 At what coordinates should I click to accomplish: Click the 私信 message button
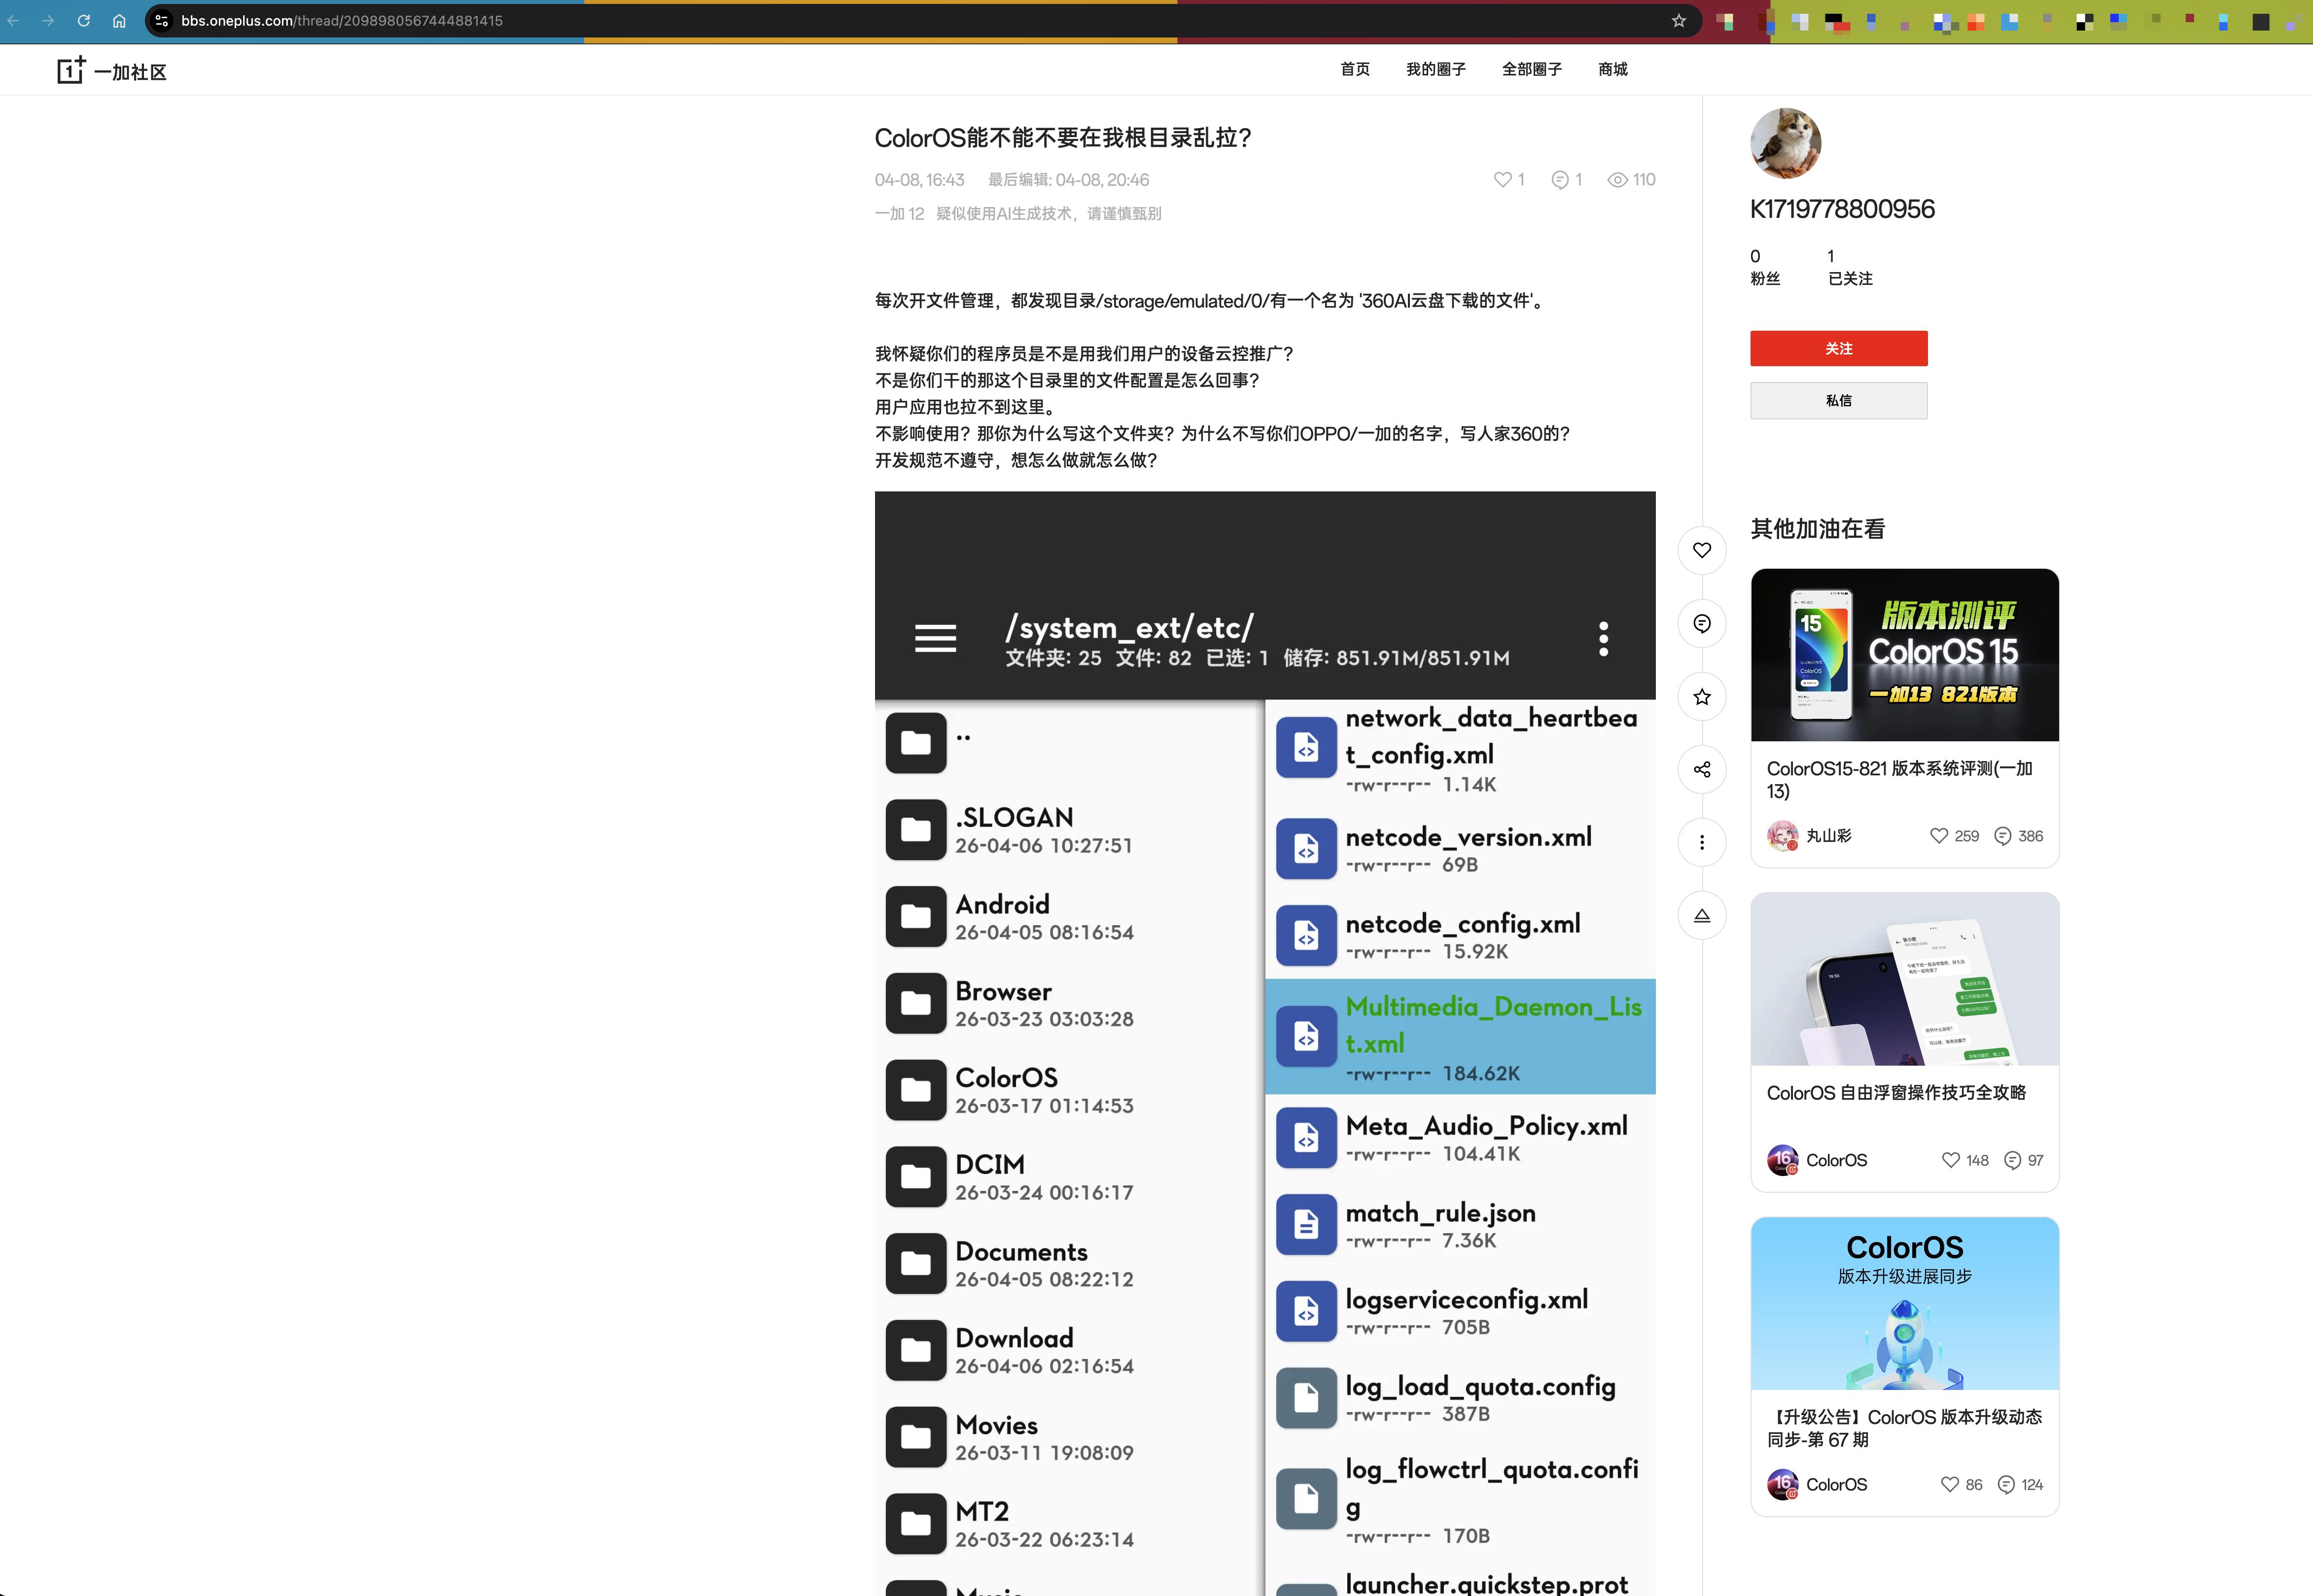tap(1838, 400)
